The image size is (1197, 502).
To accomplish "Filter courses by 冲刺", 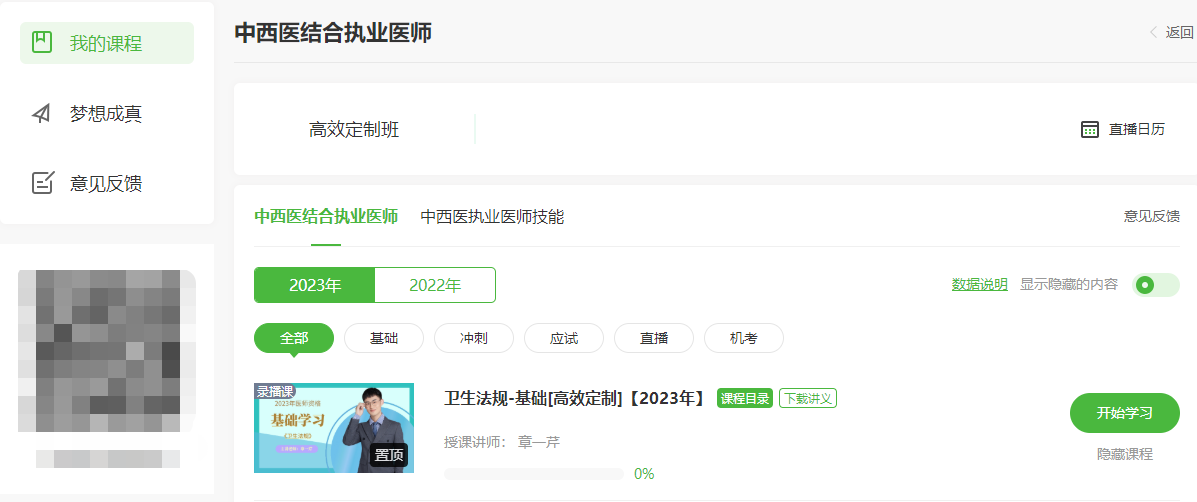I will point(474,338).
